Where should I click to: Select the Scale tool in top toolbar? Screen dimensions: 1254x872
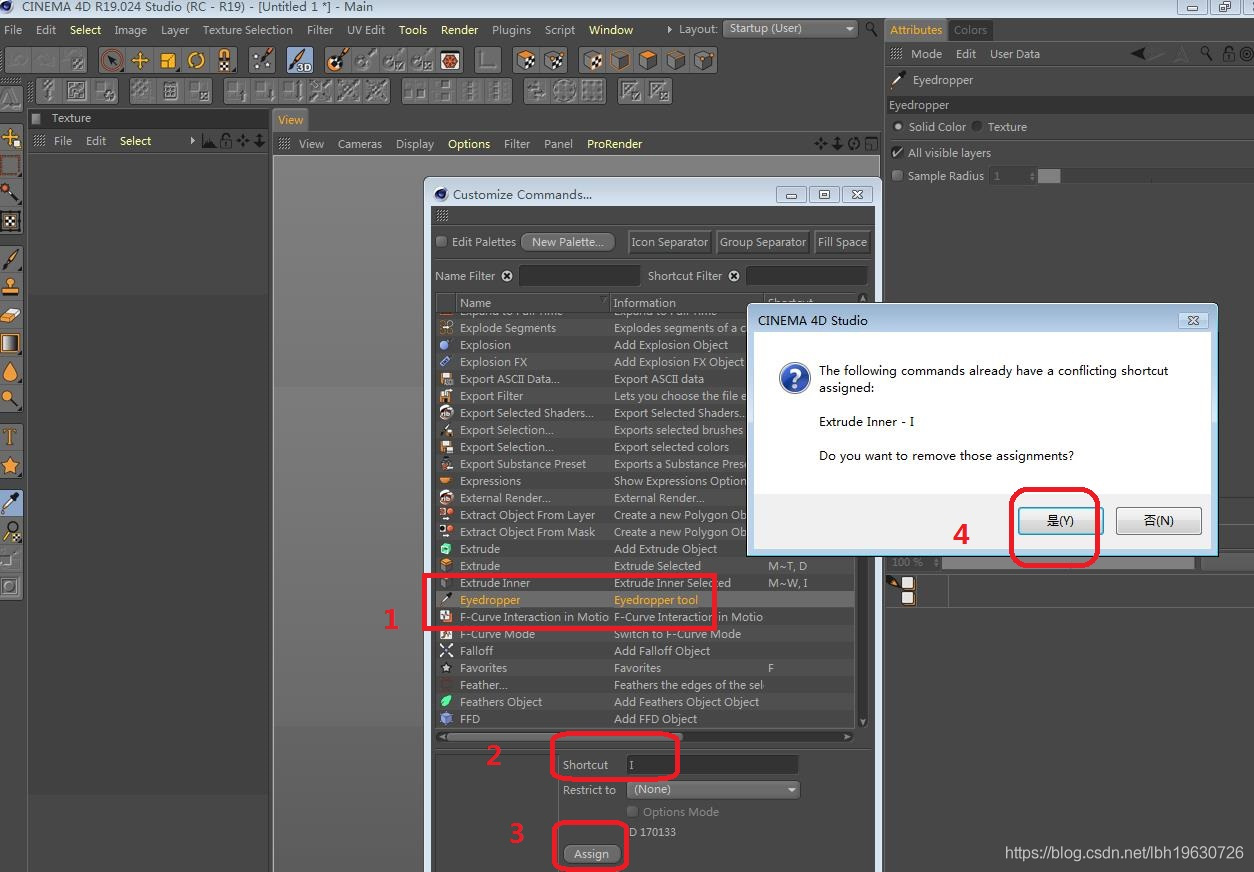[x=168, y=60]
